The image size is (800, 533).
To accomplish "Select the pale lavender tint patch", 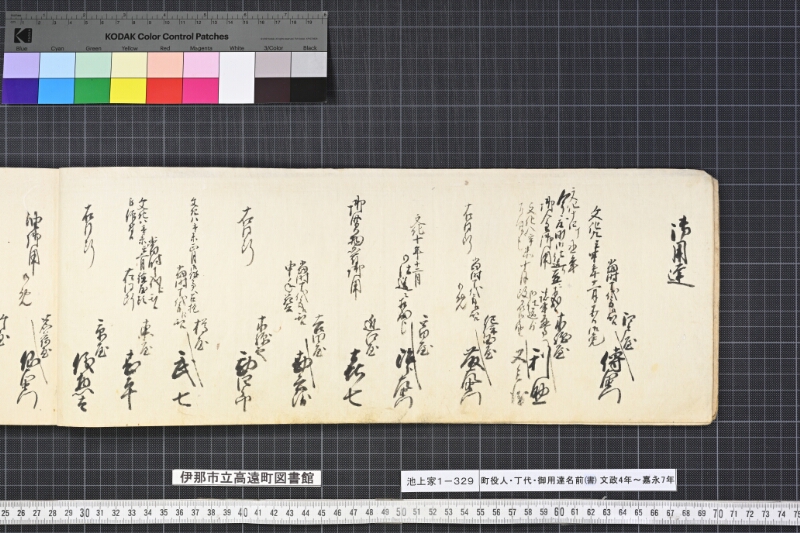I will pos(21,65).
